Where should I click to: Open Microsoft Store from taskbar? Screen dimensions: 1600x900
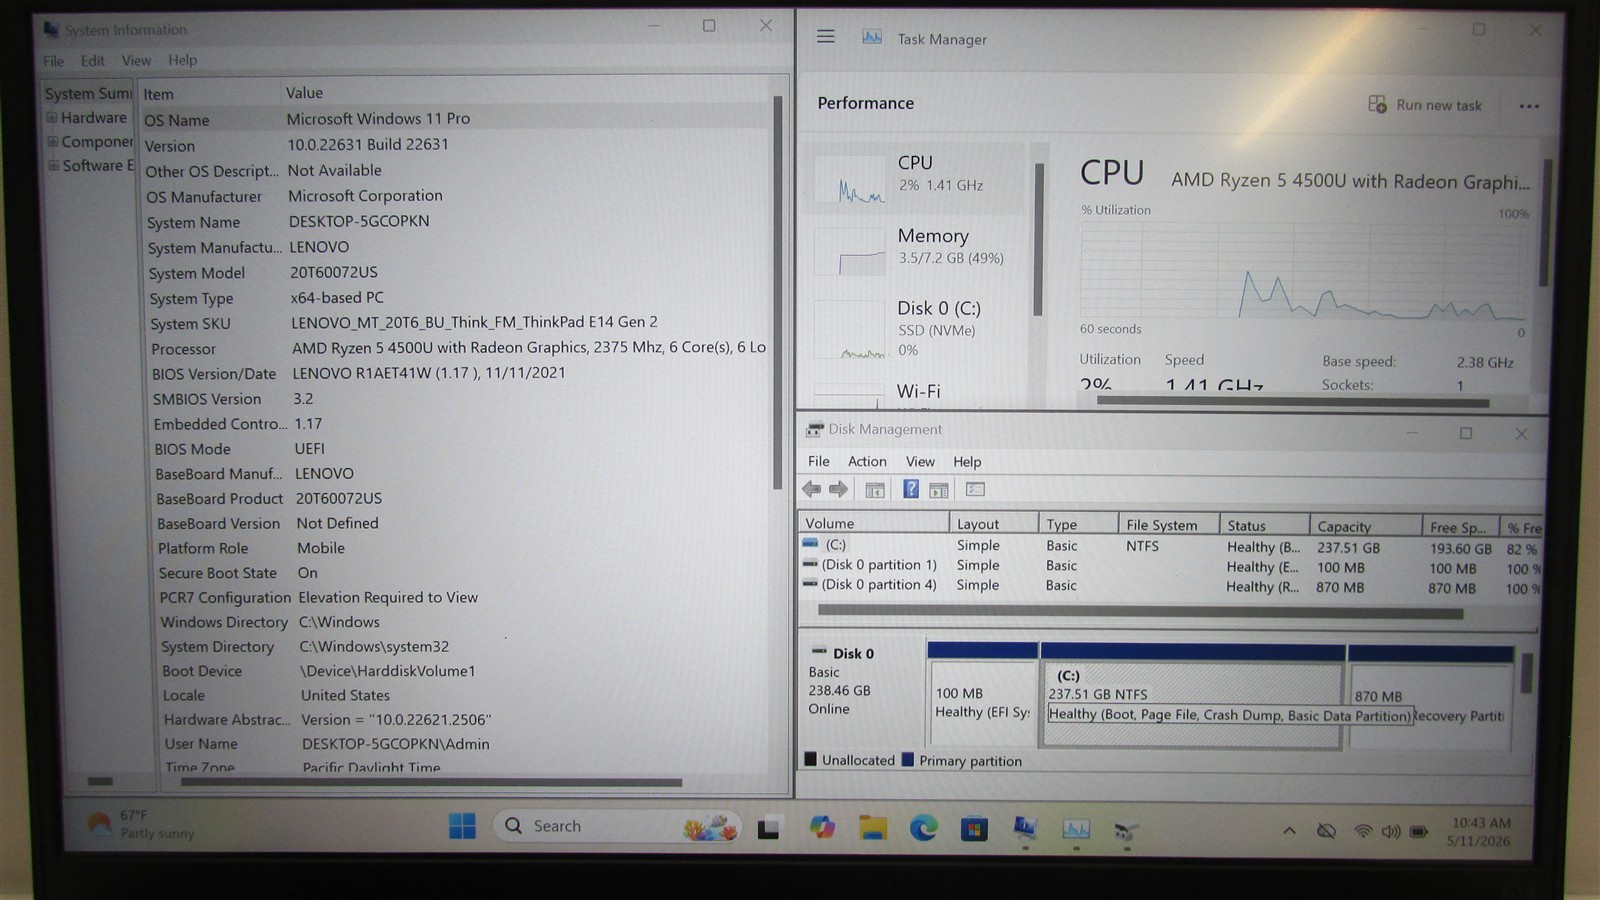click(974, 829)
